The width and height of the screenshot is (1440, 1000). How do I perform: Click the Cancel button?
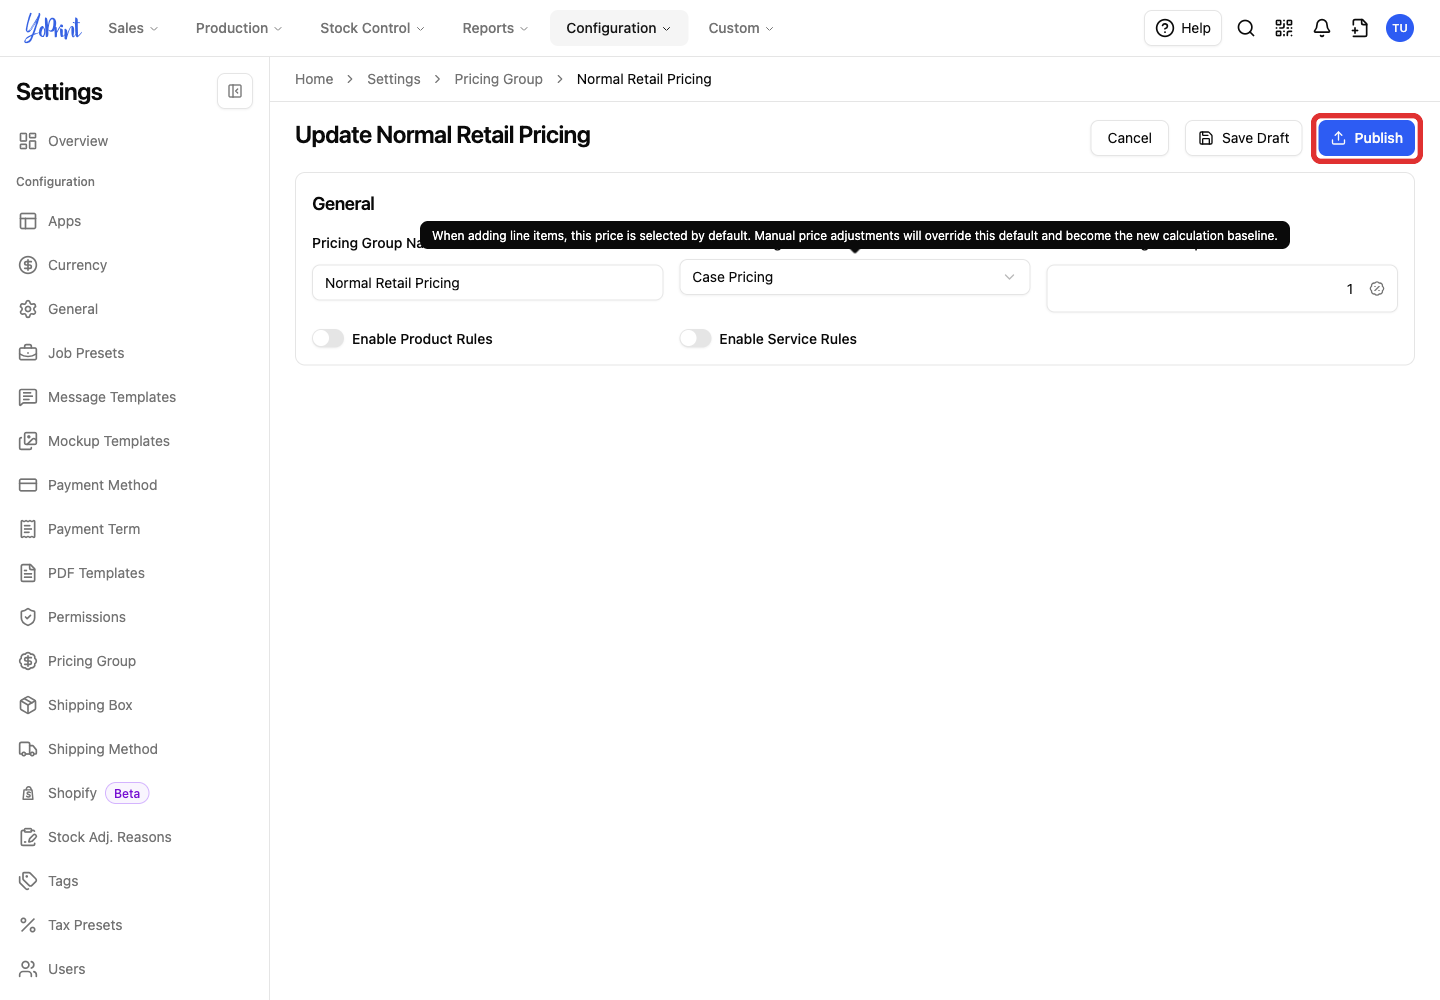(1130, 138)
